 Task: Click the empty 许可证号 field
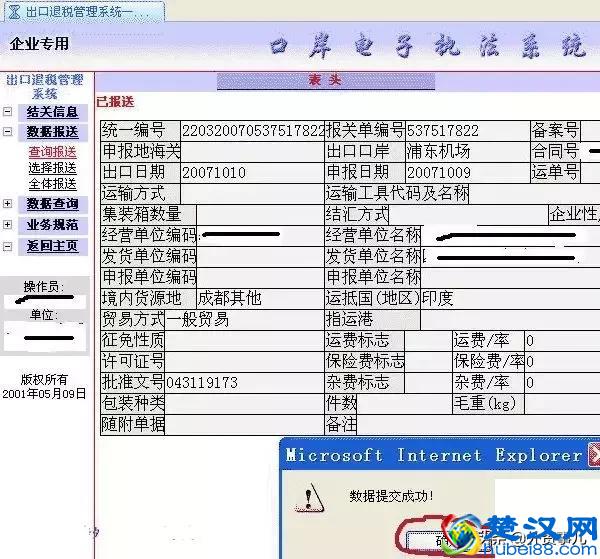click(x=244, y=362)
